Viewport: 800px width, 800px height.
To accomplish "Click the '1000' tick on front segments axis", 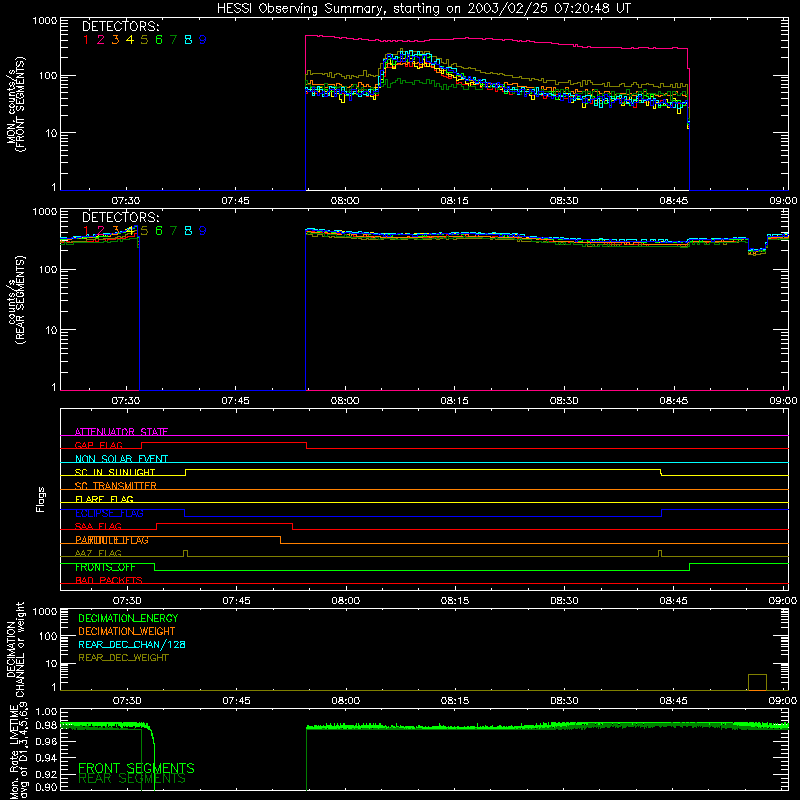I will coord(45,20).
